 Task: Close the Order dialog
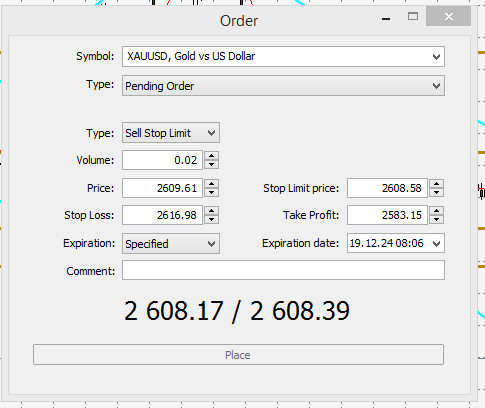pyautogui.click(x=449, y=16)
